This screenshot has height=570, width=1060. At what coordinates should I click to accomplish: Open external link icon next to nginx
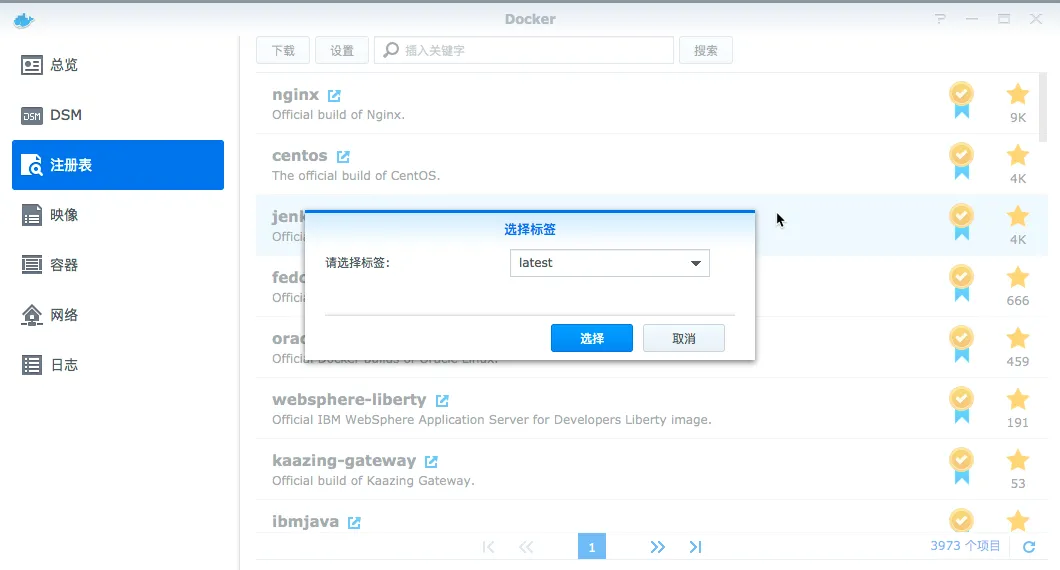point(334,96)
